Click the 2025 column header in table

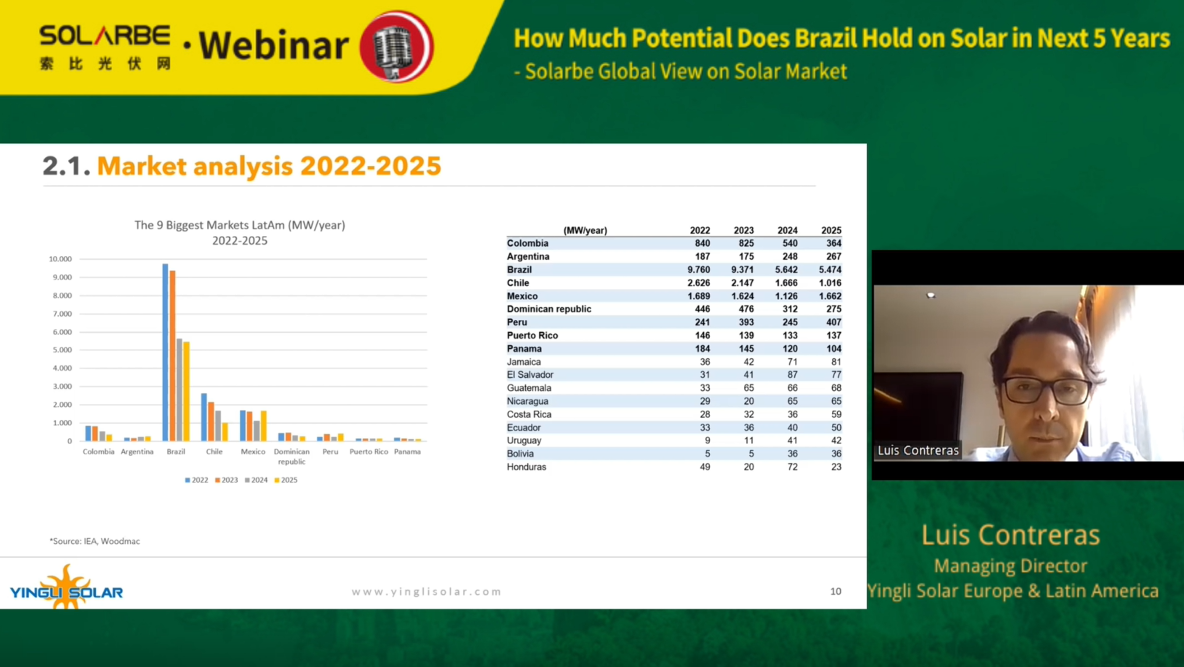(x=831, y=230)
